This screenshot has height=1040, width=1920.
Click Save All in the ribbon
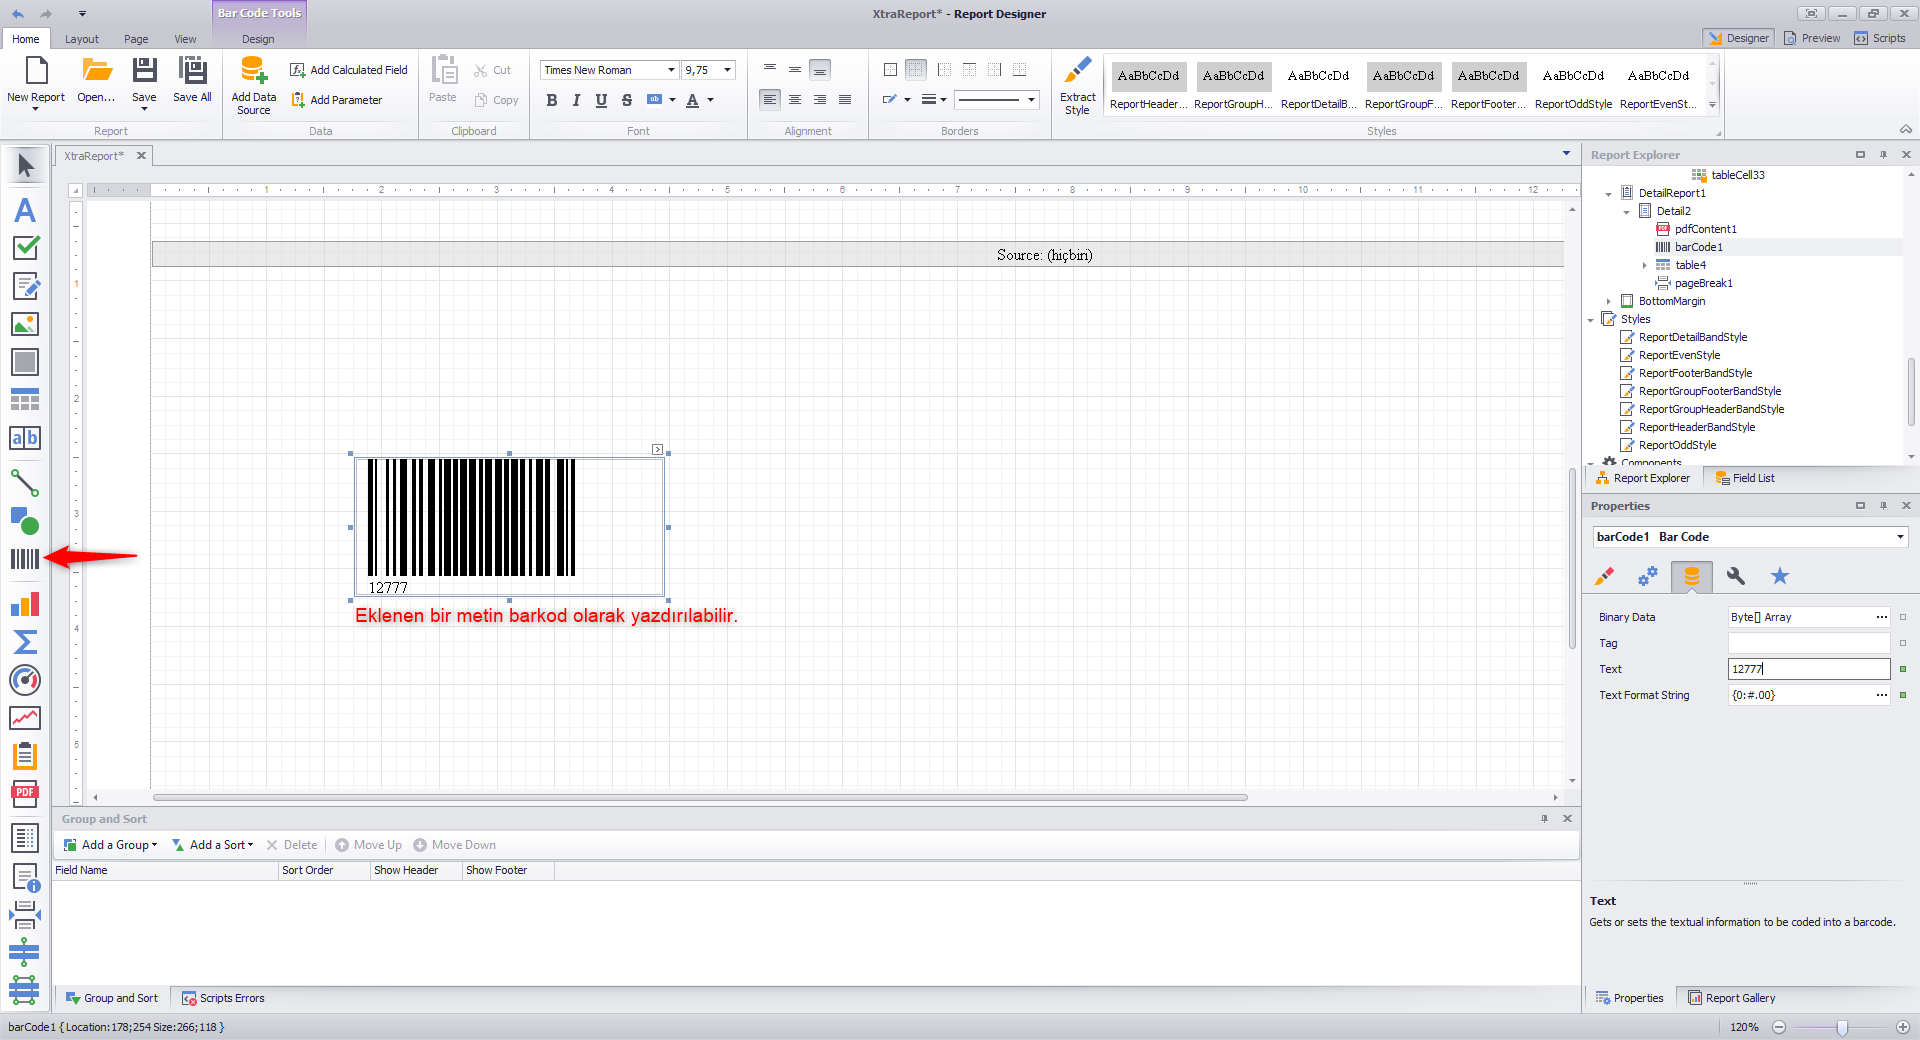pyautogui.click(x=192, y=80)
